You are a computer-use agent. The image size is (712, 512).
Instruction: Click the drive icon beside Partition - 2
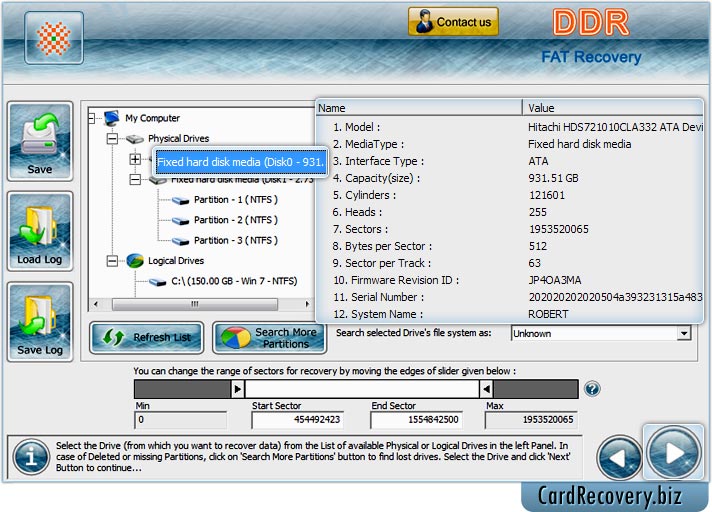(181, 221)
